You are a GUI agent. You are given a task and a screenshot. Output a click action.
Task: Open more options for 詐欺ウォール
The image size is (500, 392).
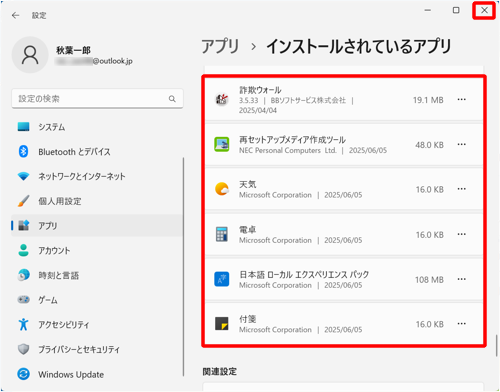[x=462, y=99]
